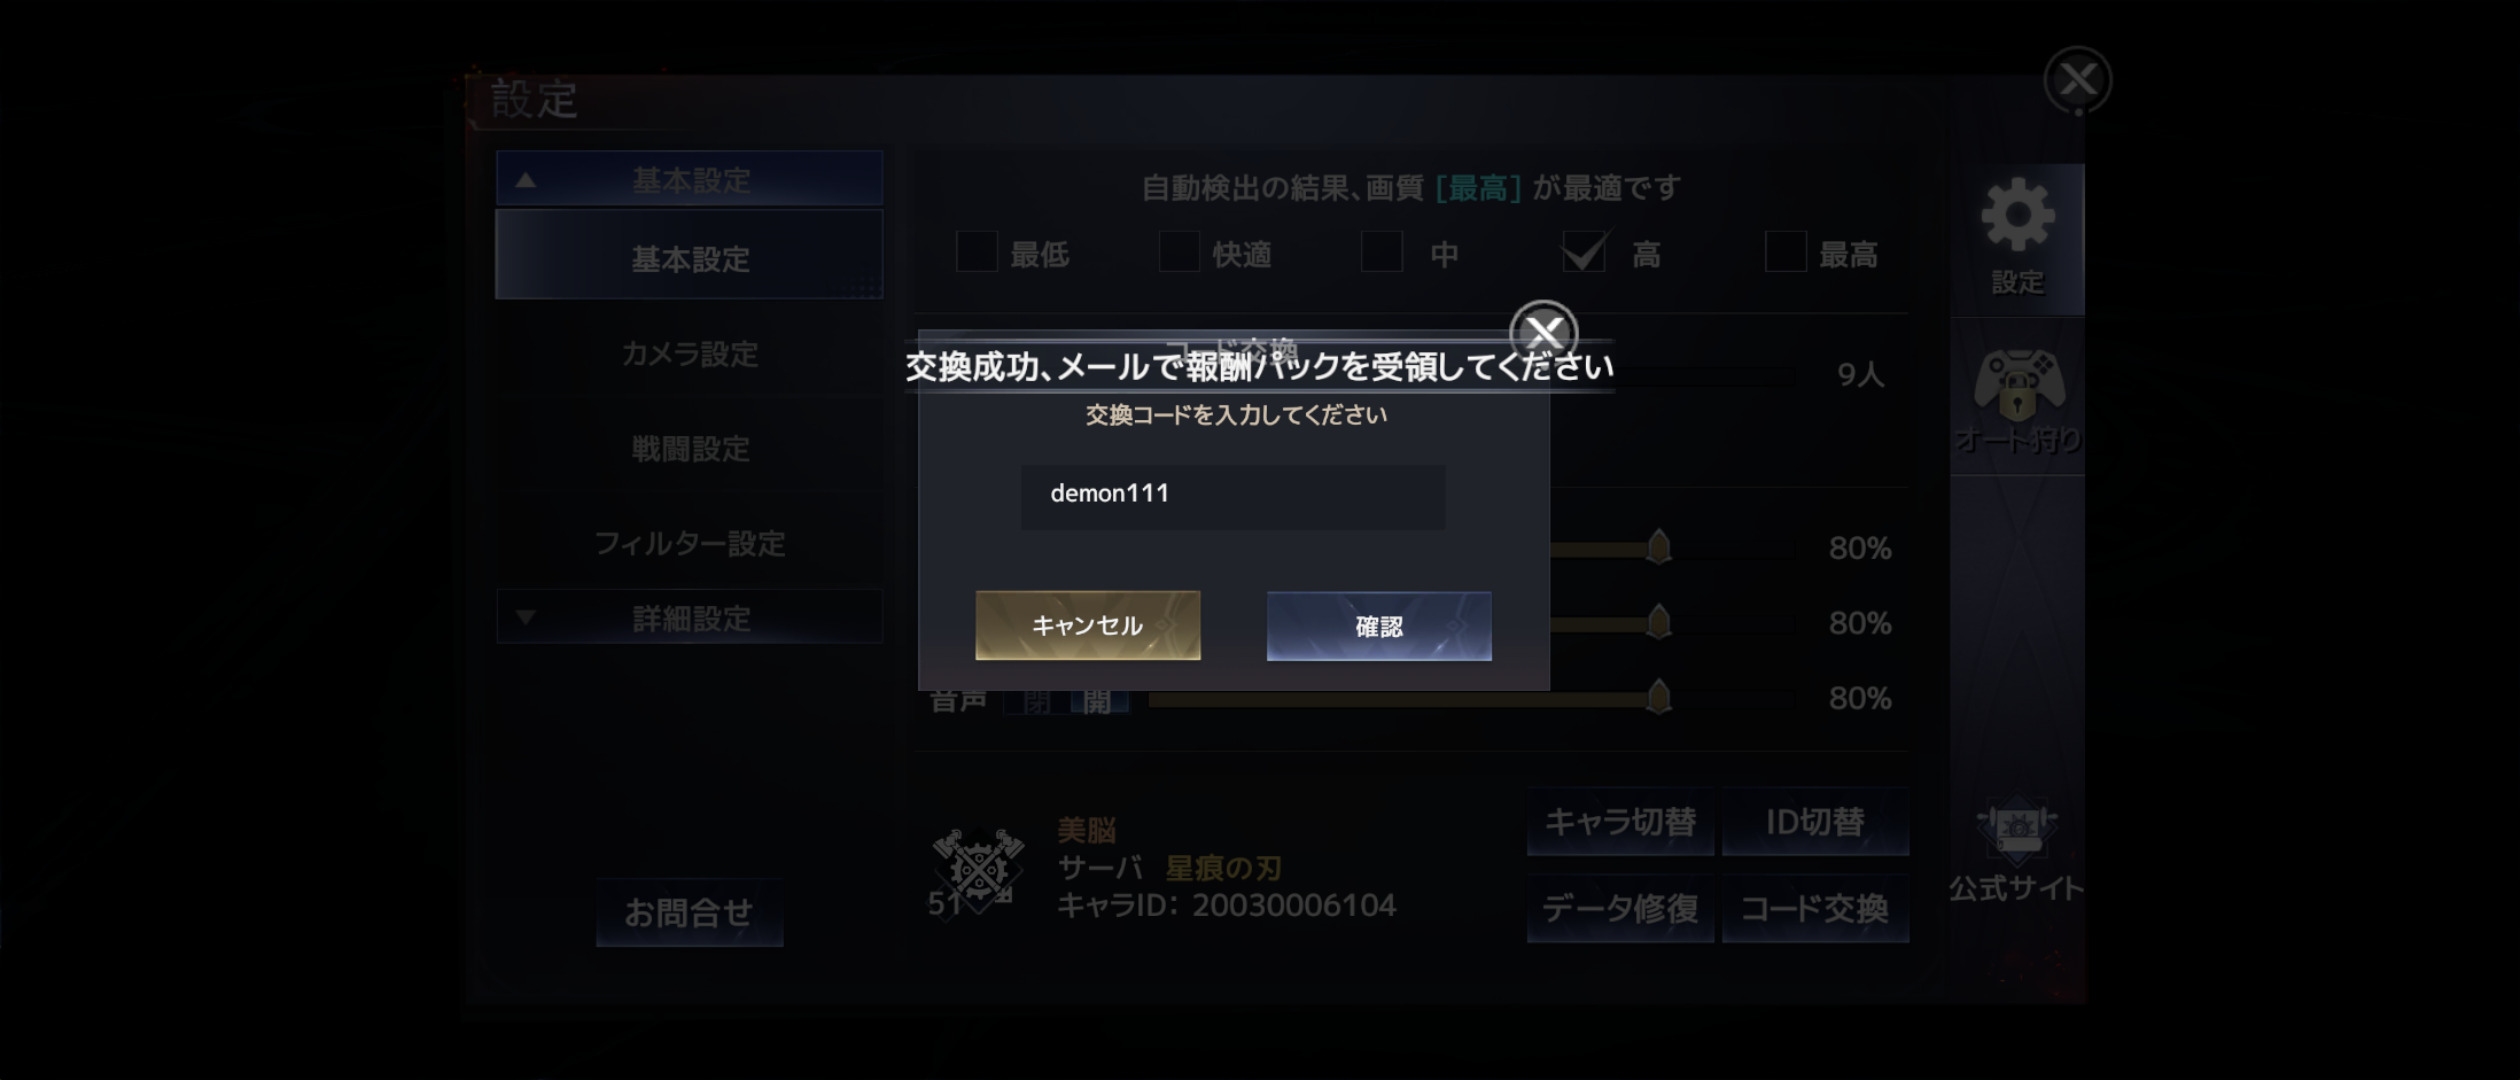Click the コード交換 button
The height and width of the screenshot is (1080, 2520).
pos(1815,909)
